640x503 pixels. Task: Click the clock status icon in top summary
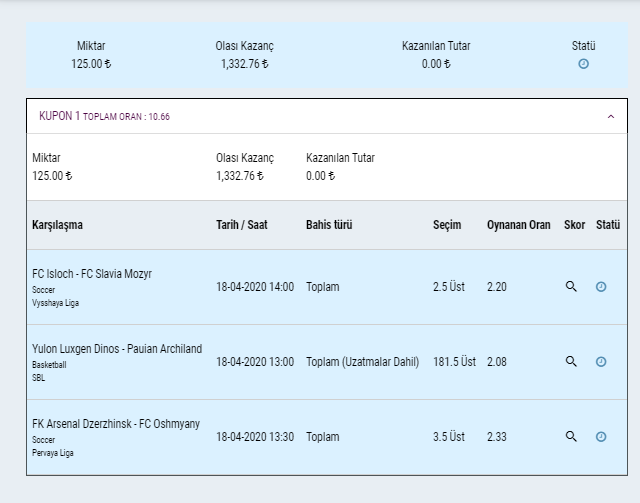pos(583,64)
